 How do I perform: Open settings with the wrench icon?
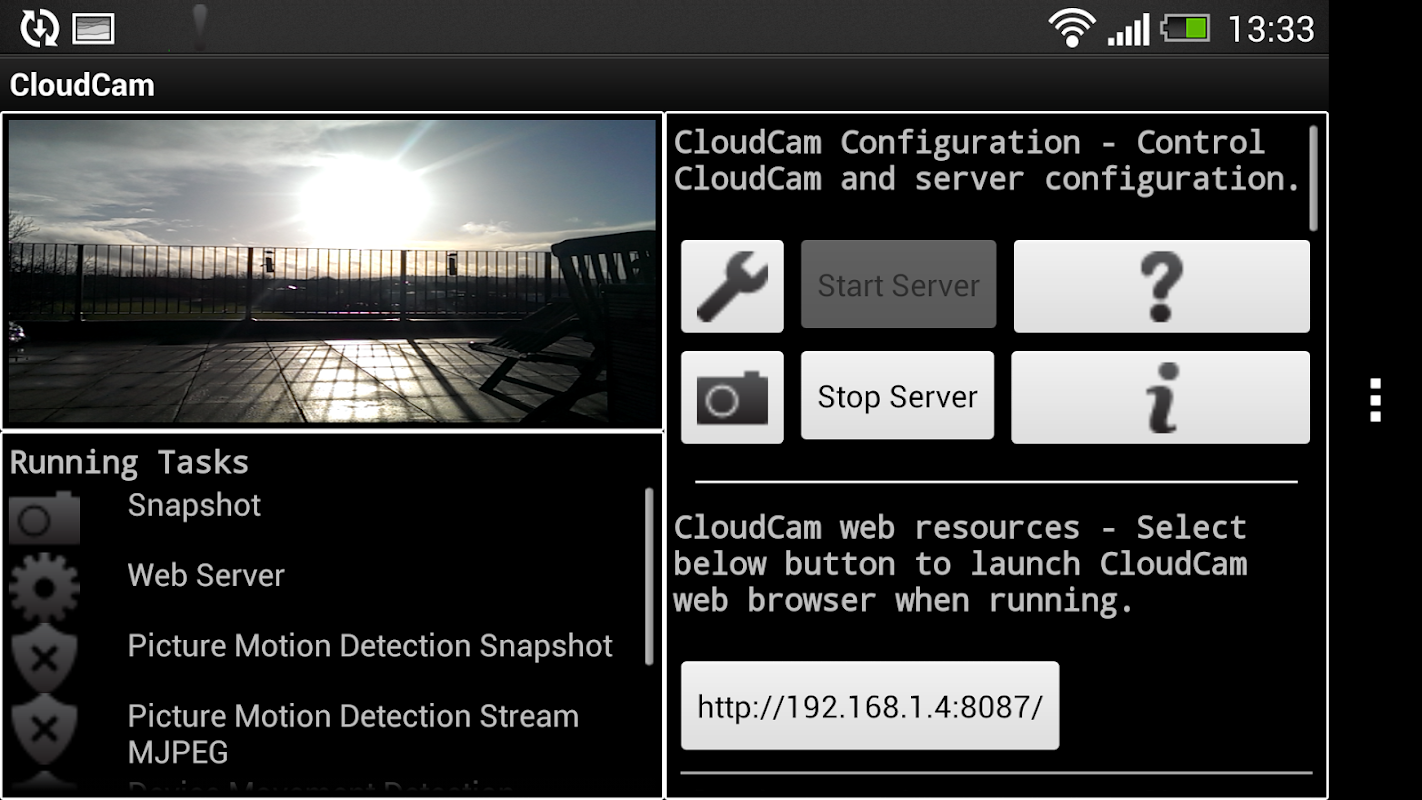pyautogui.click(x=732, y=286)
